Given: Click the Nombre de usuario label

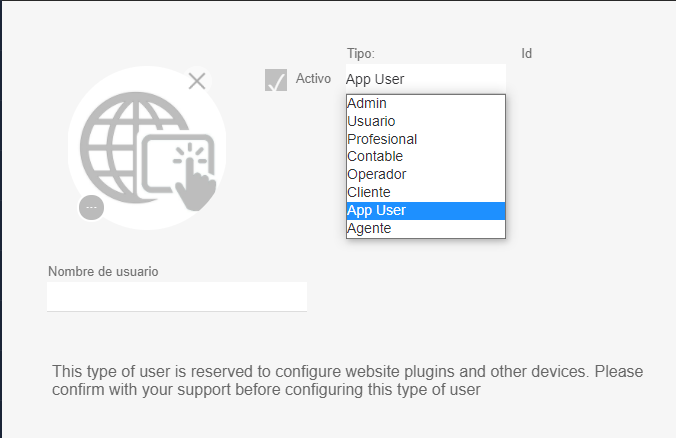Looking at the screenshot, I should pos(103,271).
